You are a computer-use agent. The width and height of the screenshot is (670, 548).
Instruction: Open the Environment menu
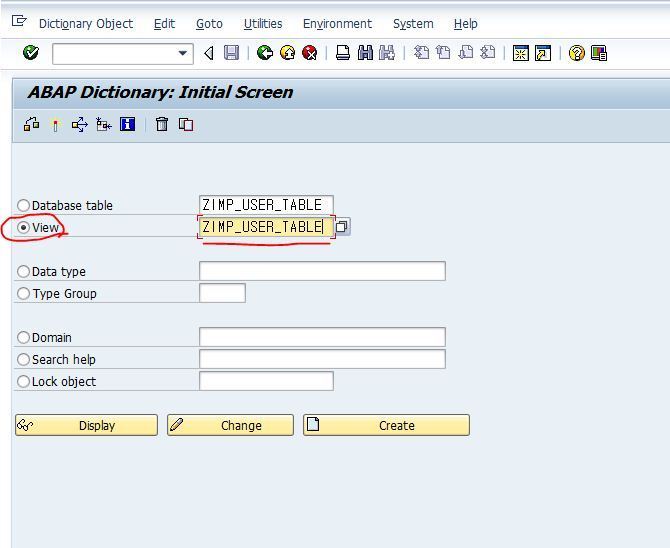[337, 24]
